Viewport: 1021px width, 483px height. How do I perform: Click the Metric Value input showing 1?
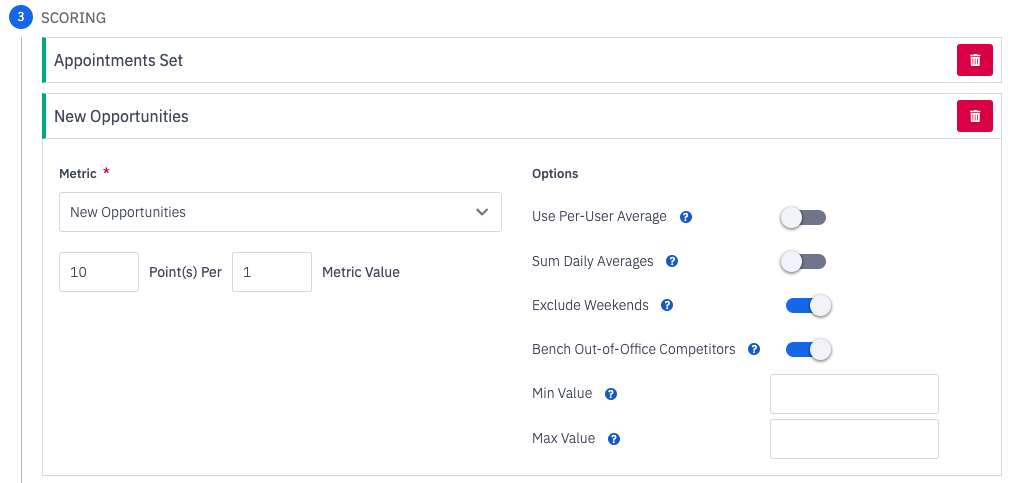point(271,272)
